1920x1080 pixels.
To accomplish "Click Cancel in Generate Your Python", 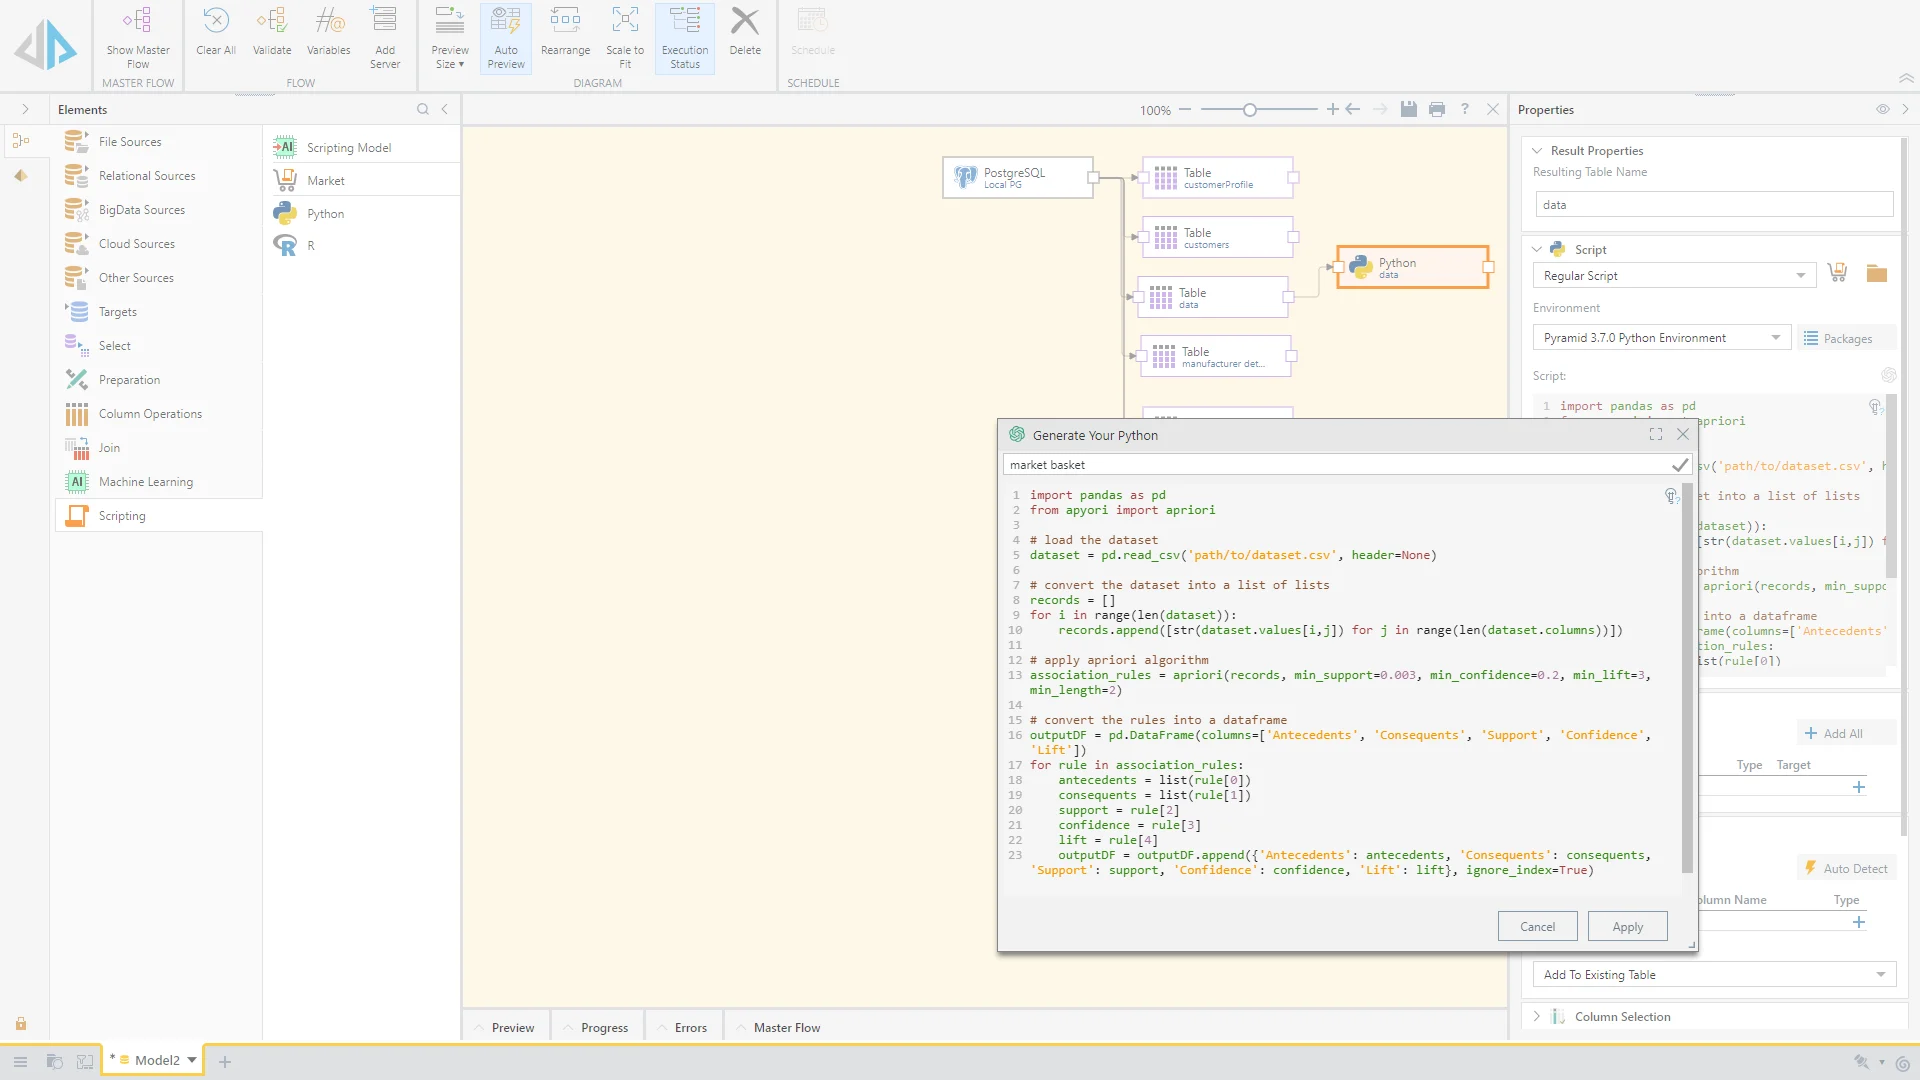I will pyautogui.click(x=1537, y=927).
